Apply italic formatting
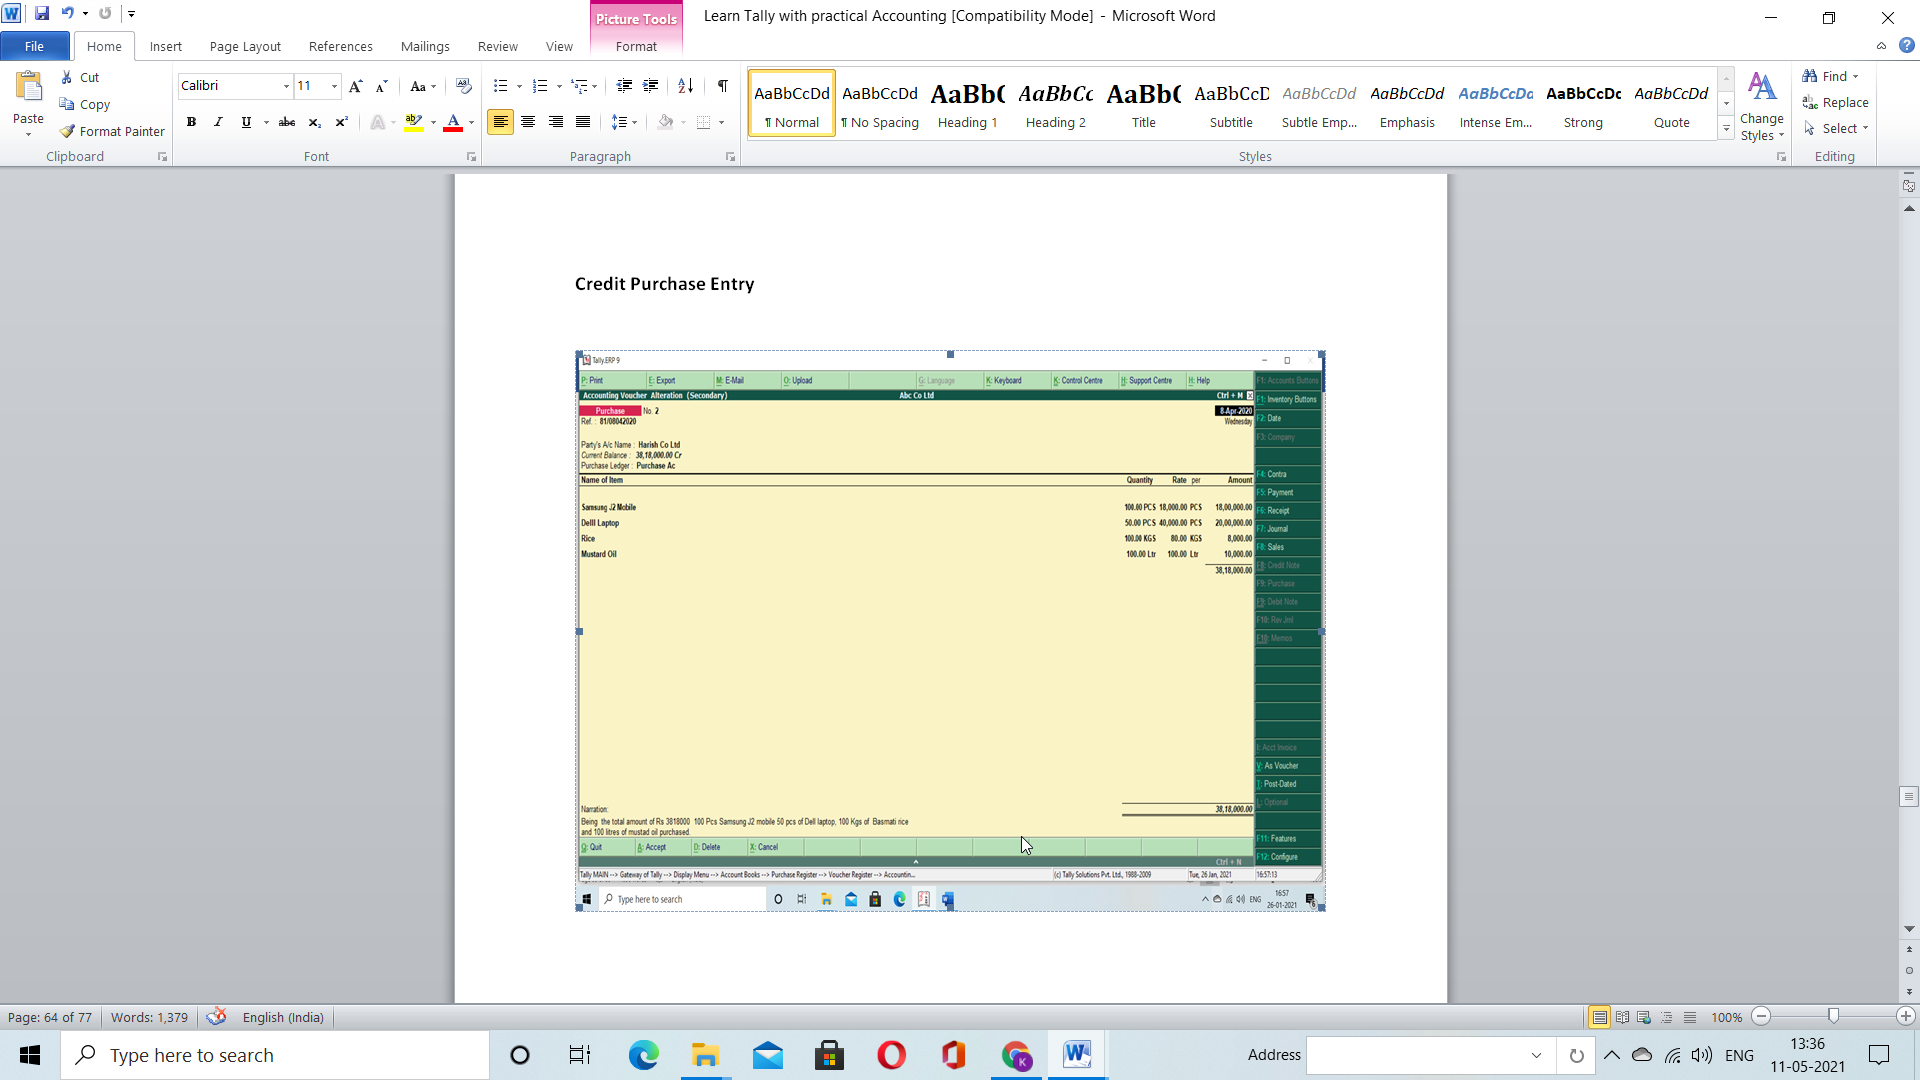 point(217,122)
